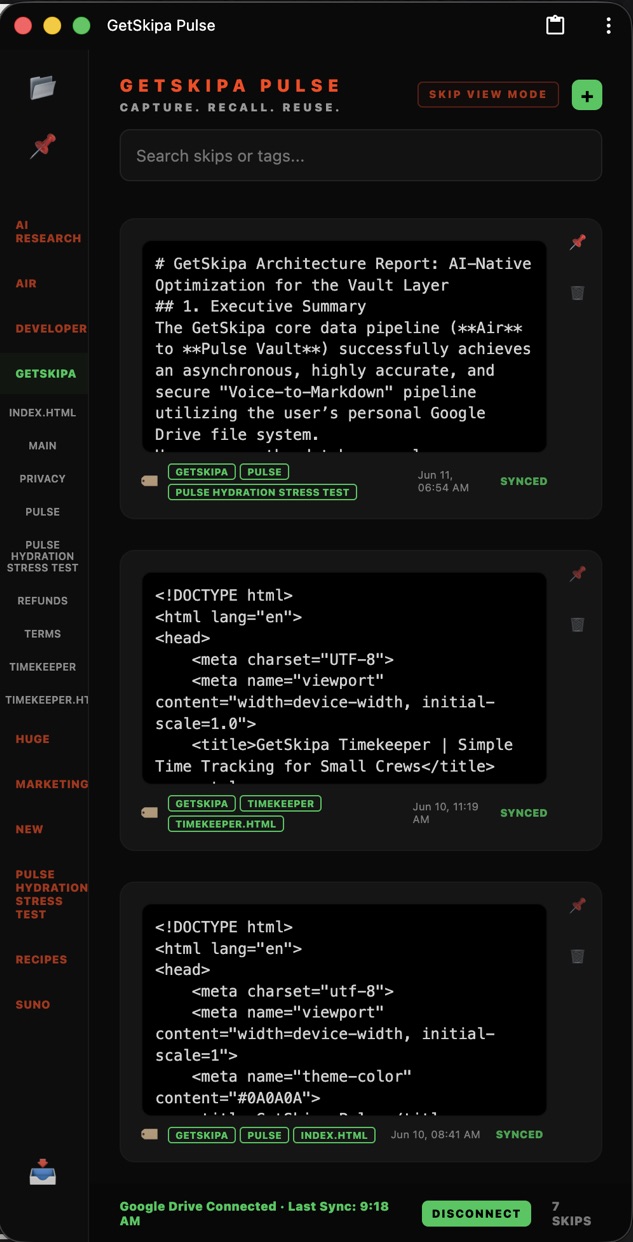Screen dimensions: 633x1242
Task: Select the TIMEKEEPER.HTML sidebar sub-tag
Action: (x=46, y=700)
